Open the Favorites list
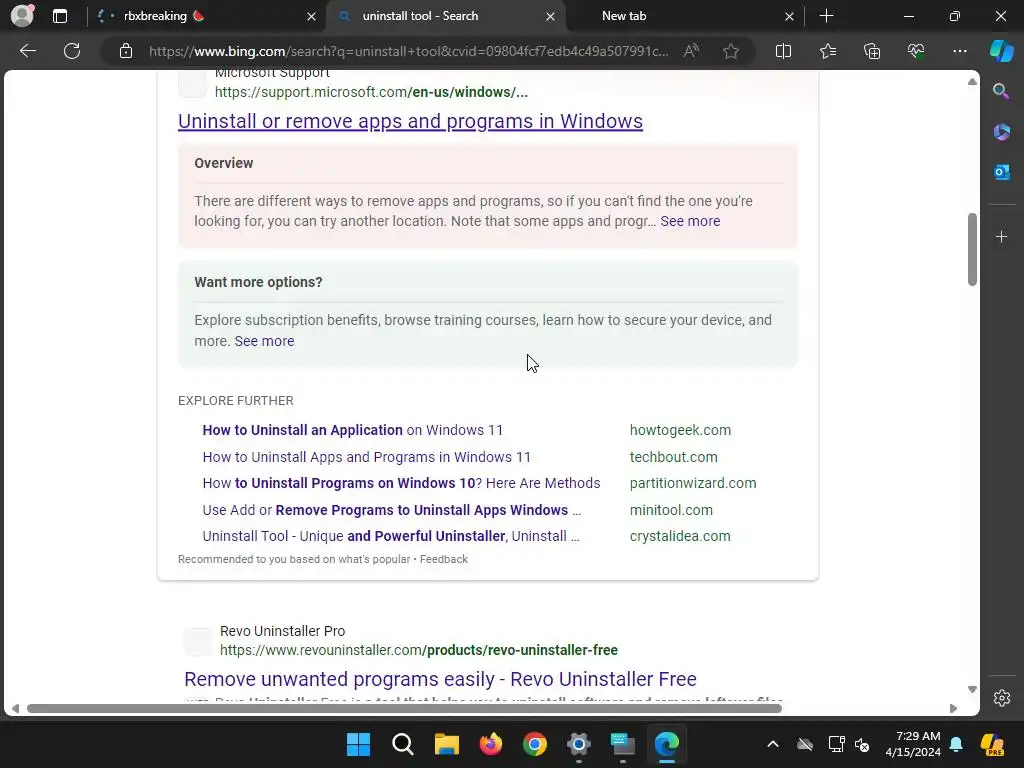Screen dimensions: 1024x768 coord(827,51)
